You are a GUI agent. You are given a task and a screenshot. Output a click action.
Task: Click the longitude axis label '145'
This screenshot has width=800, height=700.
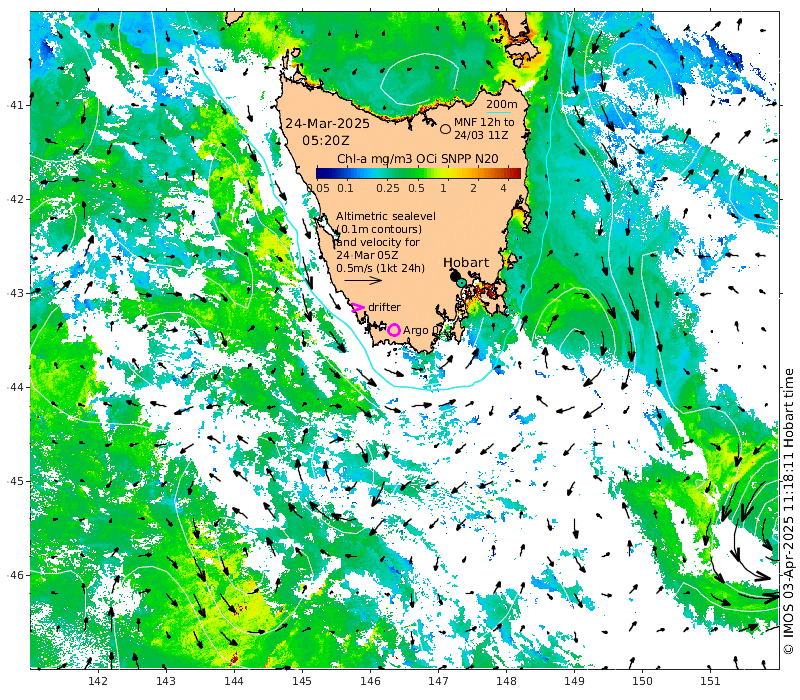(x=302, y=681)
